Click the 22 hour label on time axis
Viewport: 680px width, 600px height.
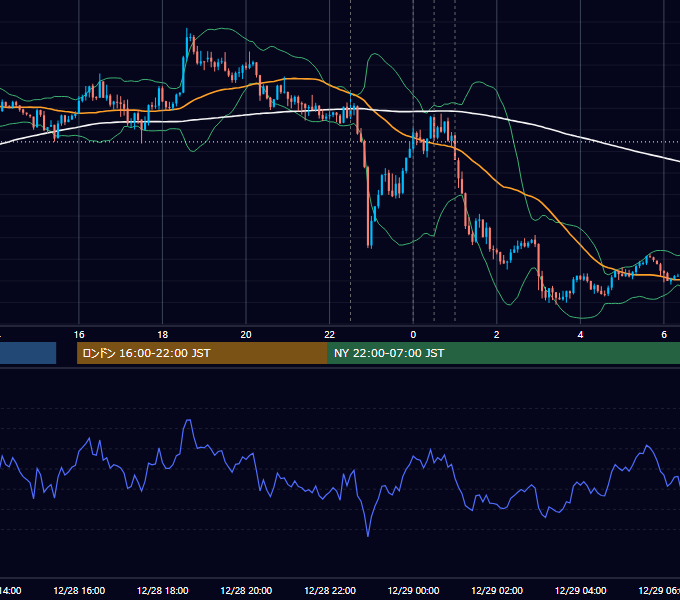(330, 335)
